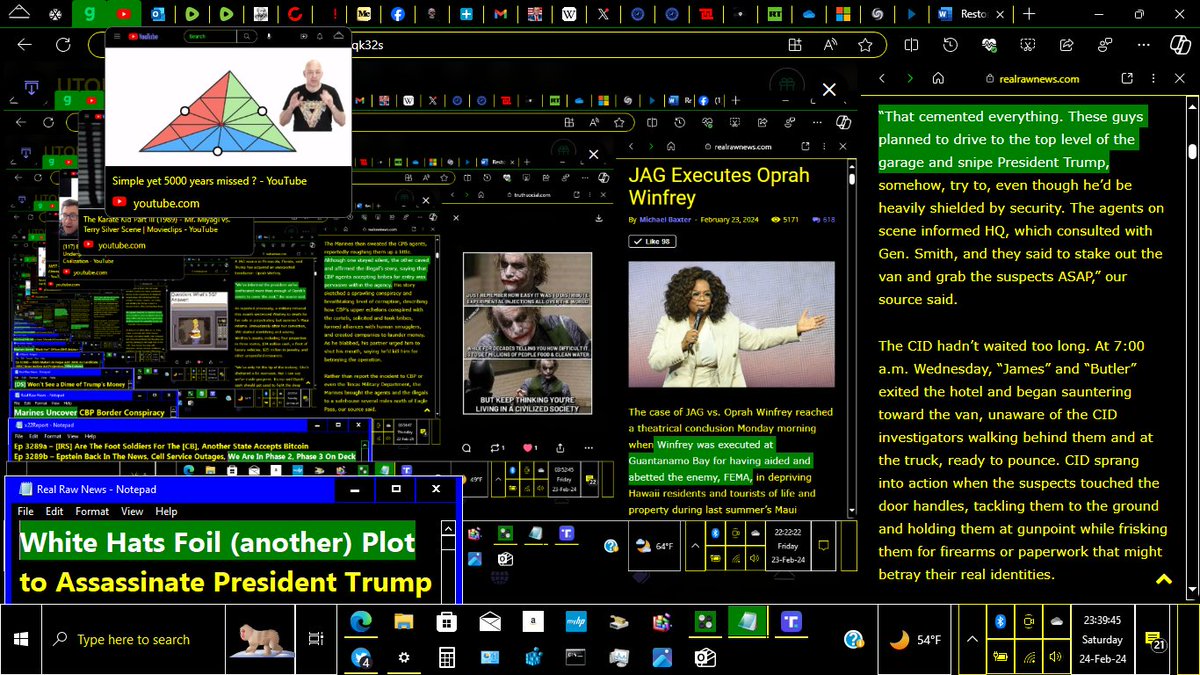The height and width of the screenshot is (675, 1200).
Task: Switch to the Wikipedia tab
Action: [568, 15]
